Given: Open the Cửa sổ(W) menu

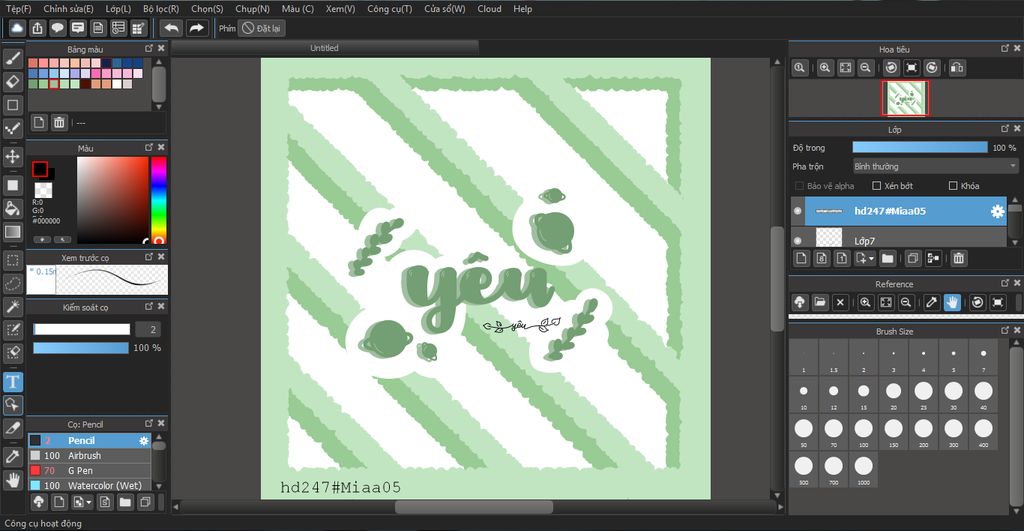Looking at the screenshot, I should click(x=445, y=8).
